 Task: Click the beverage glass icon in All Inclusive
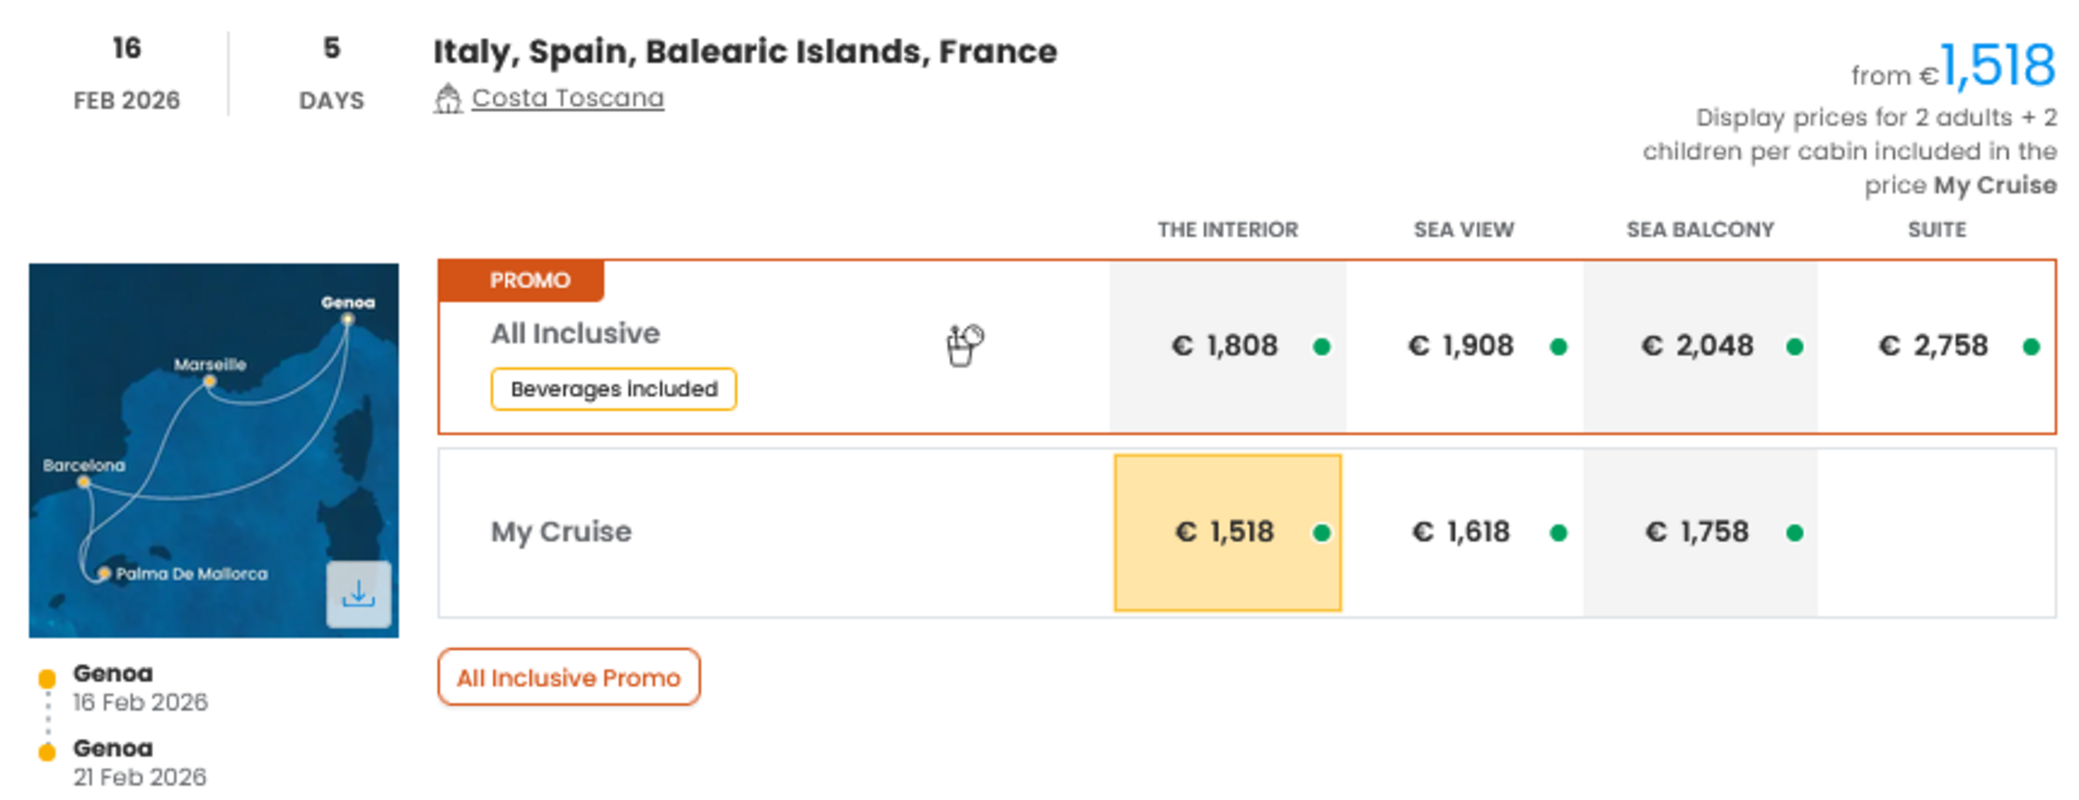tap(964, 346)
